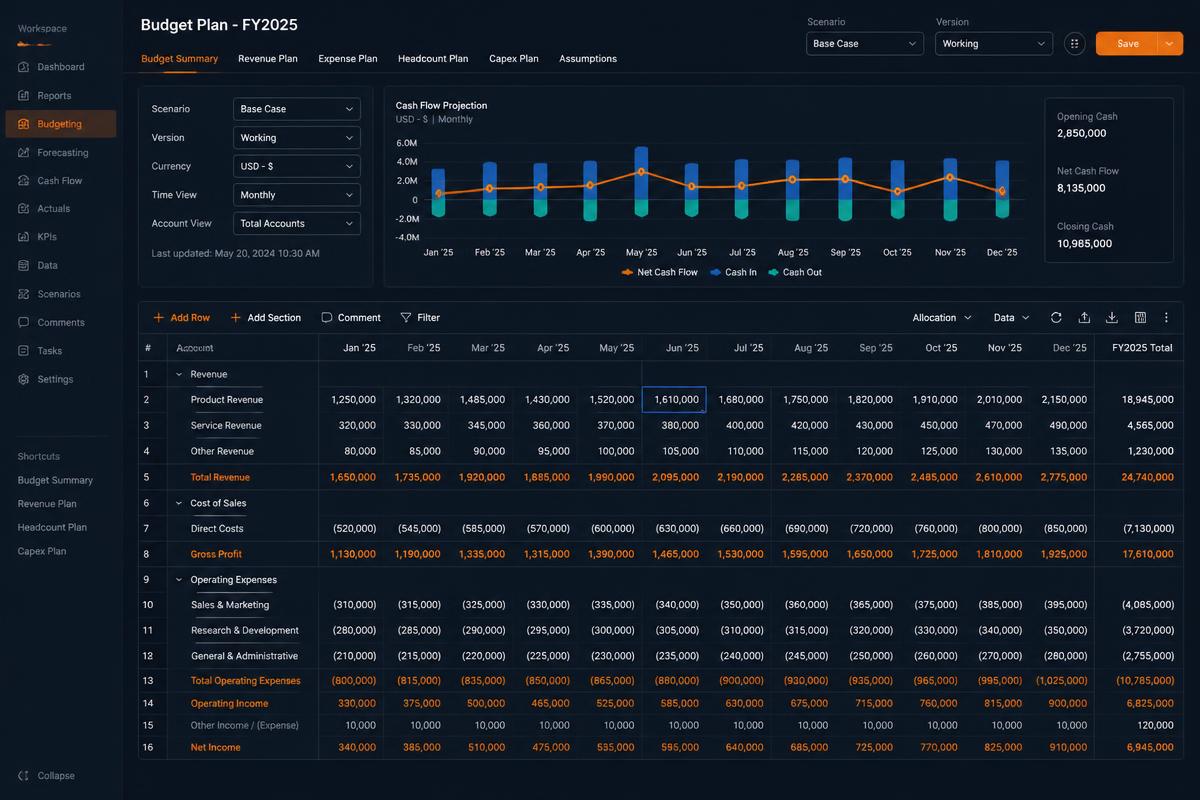Click the download icon in table toolbar

(1112, 318)
